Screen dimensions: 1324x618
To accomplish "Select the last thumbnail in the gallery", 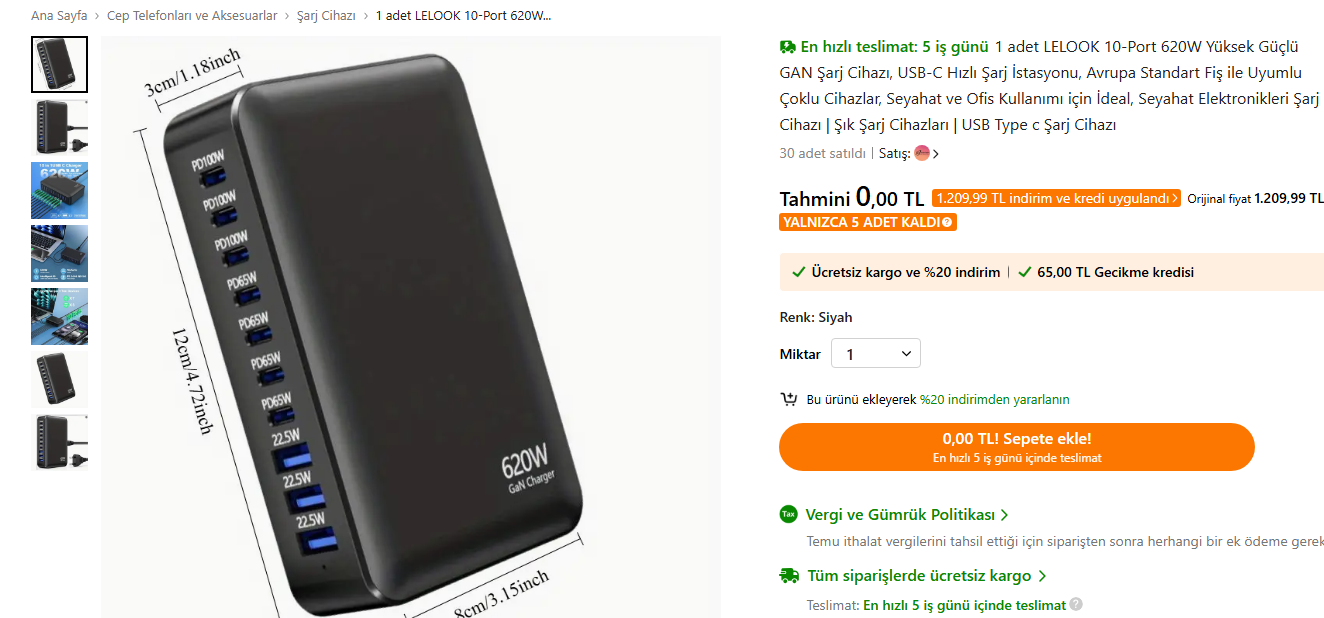I will click(x=59, y=442).
